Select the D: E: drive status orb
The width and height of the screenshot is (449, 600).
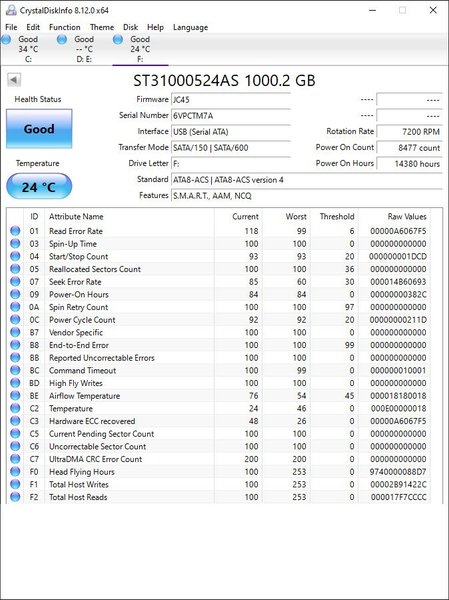click(62, 39)
